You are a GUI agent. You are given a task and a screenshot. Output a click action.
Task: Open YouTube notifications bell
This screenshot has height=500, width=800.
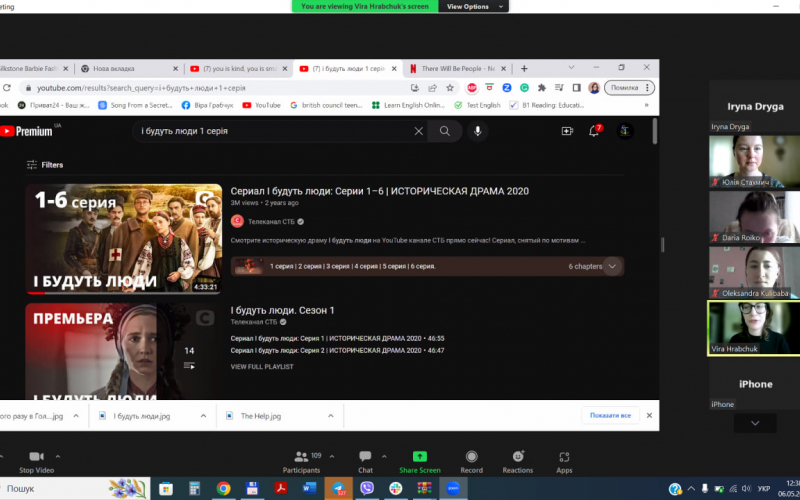point(594,131)
